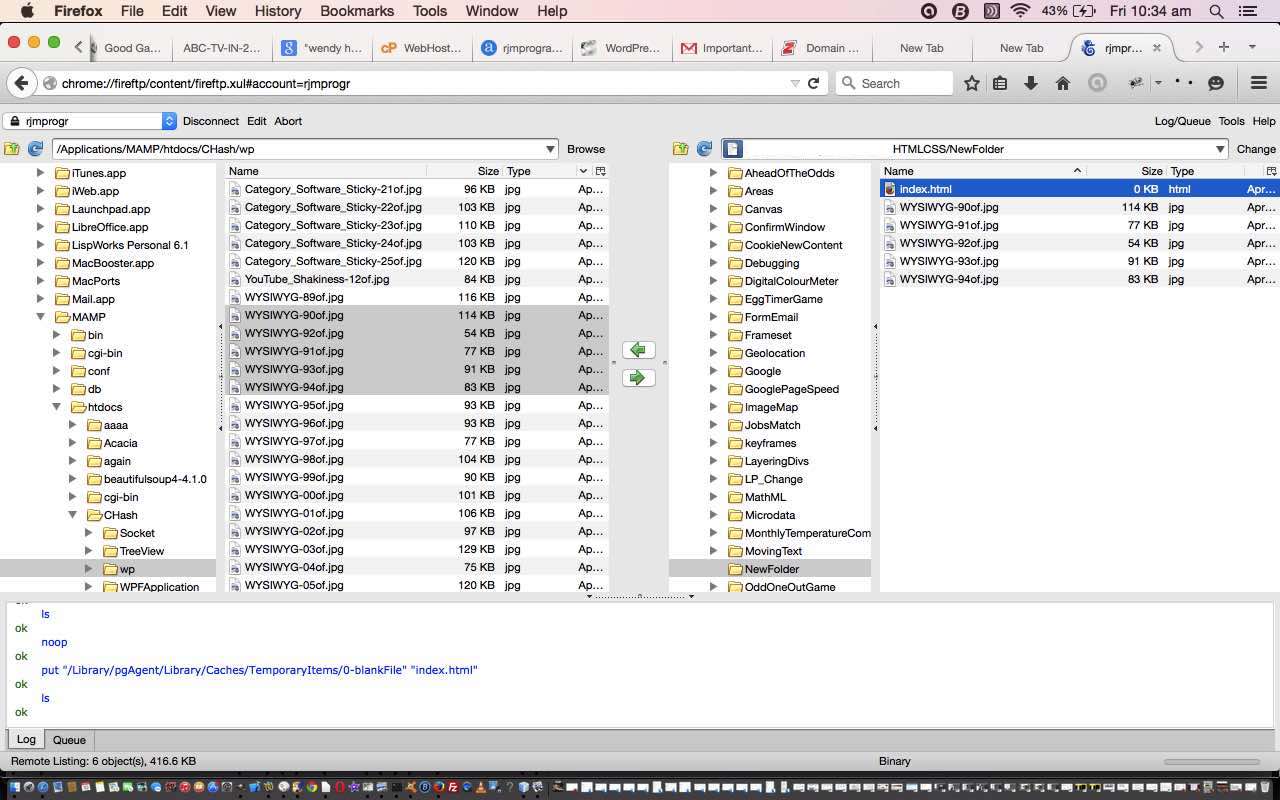Select local file YouTube_Shakiness-12of.jpg
Image resolution: width=1280 pixels, height=800 pixels.
tap(416, 279)
